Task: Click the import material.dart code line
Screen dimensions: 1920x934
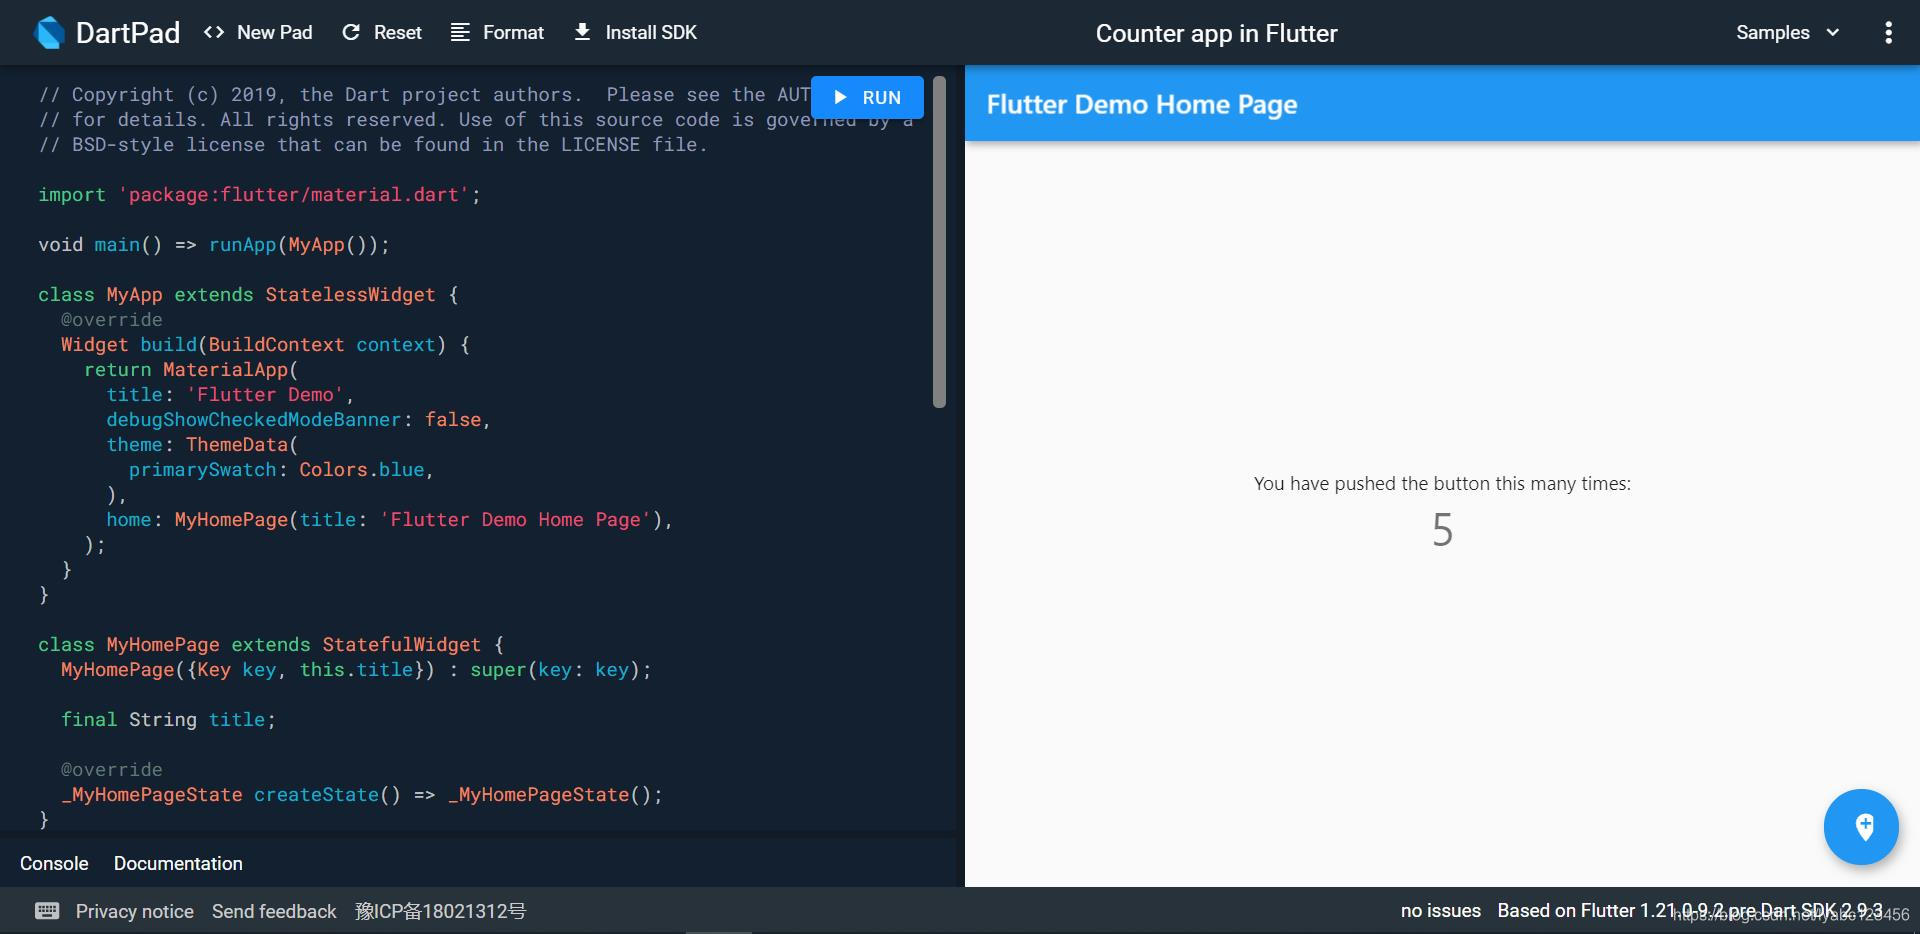Action: (259, 195)
